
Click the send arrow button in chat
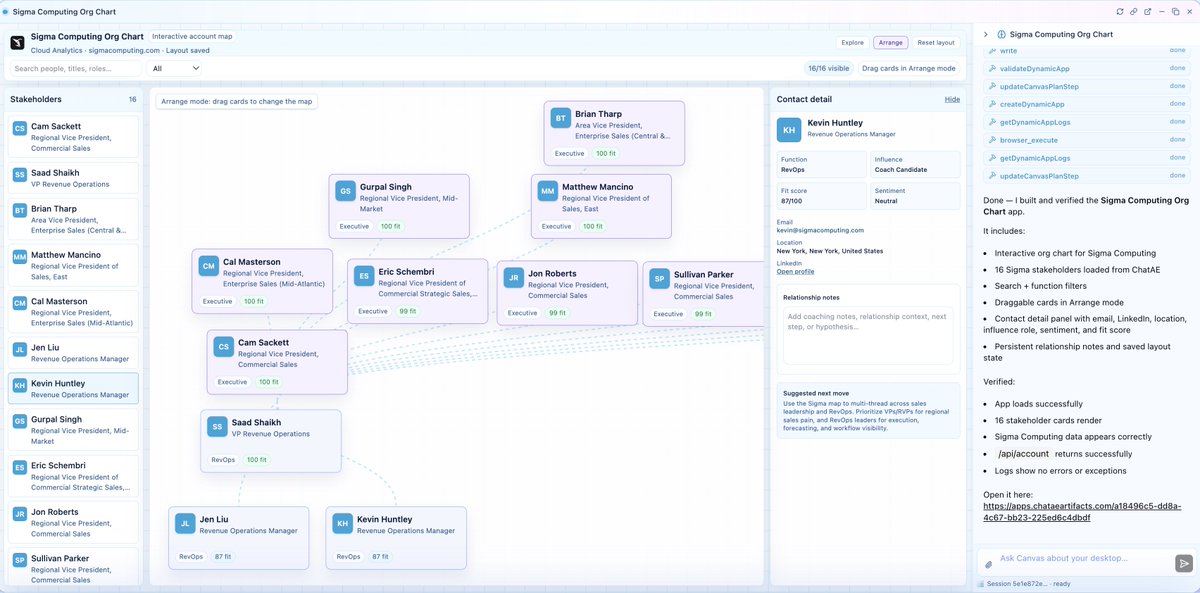(1184, 563)
